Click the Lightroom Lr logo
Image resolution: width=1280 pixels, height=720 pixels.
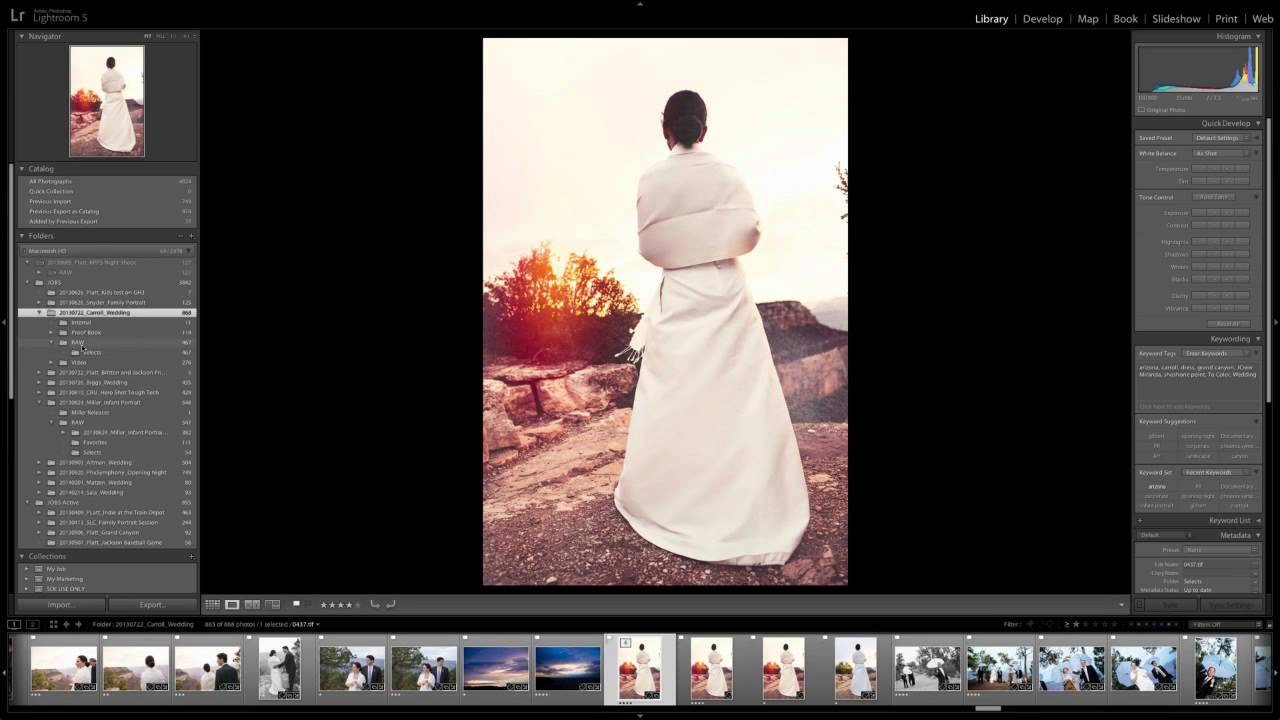(17, 16)
